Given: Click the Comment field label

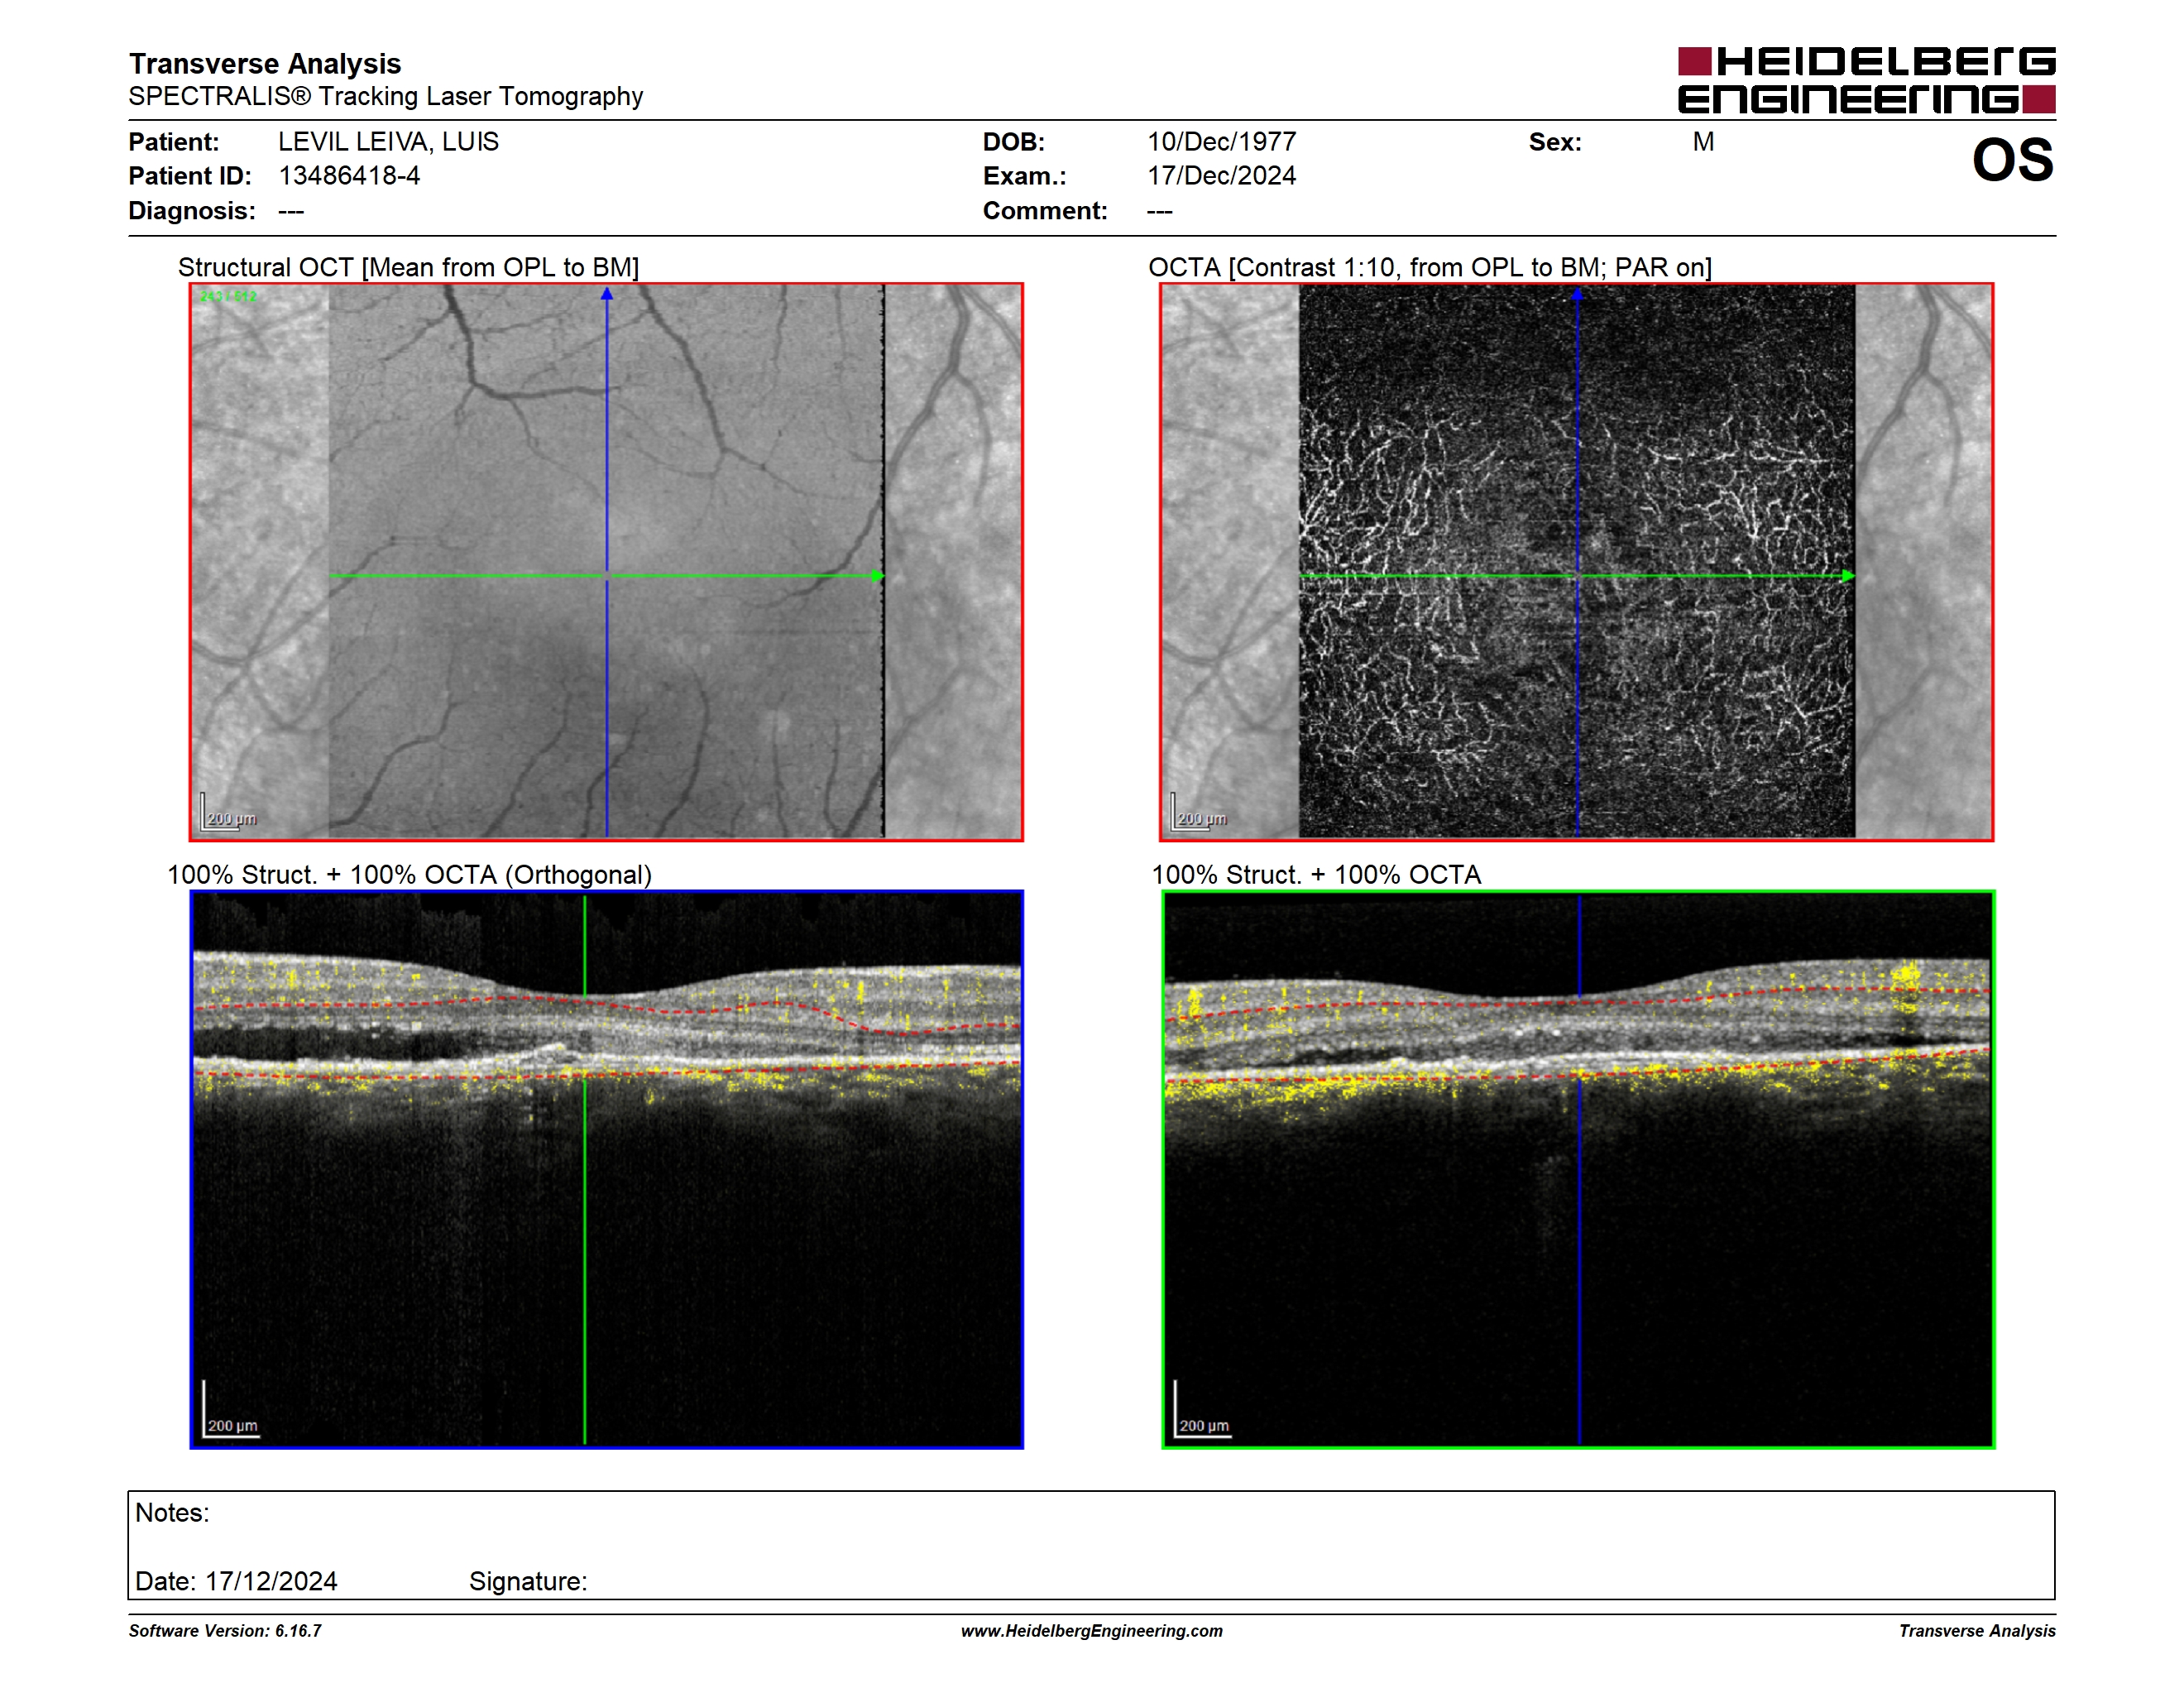Looking at the screenshot, I should pos(1045,211).
